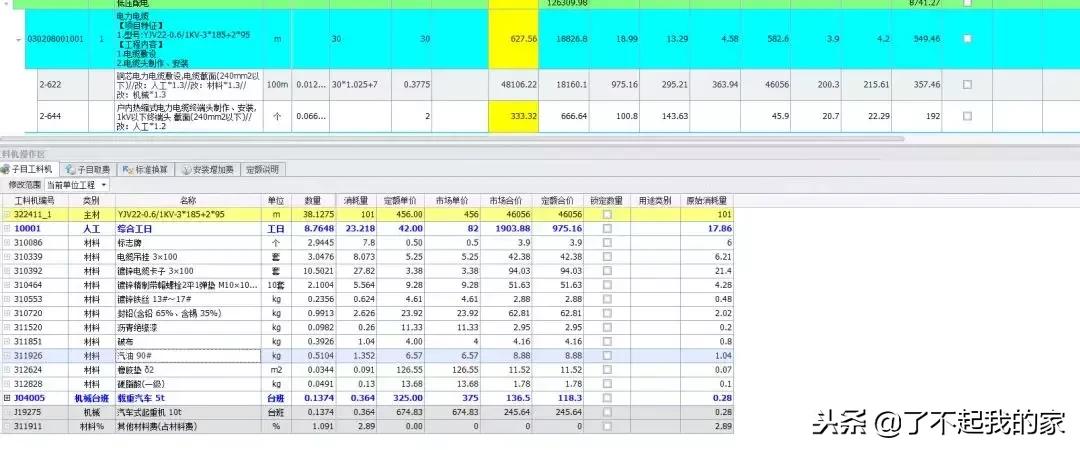Expand the 311520 沥青绝缘漆 row
The width and height of the screenshot is (1080, 450).
pos(7,327)
